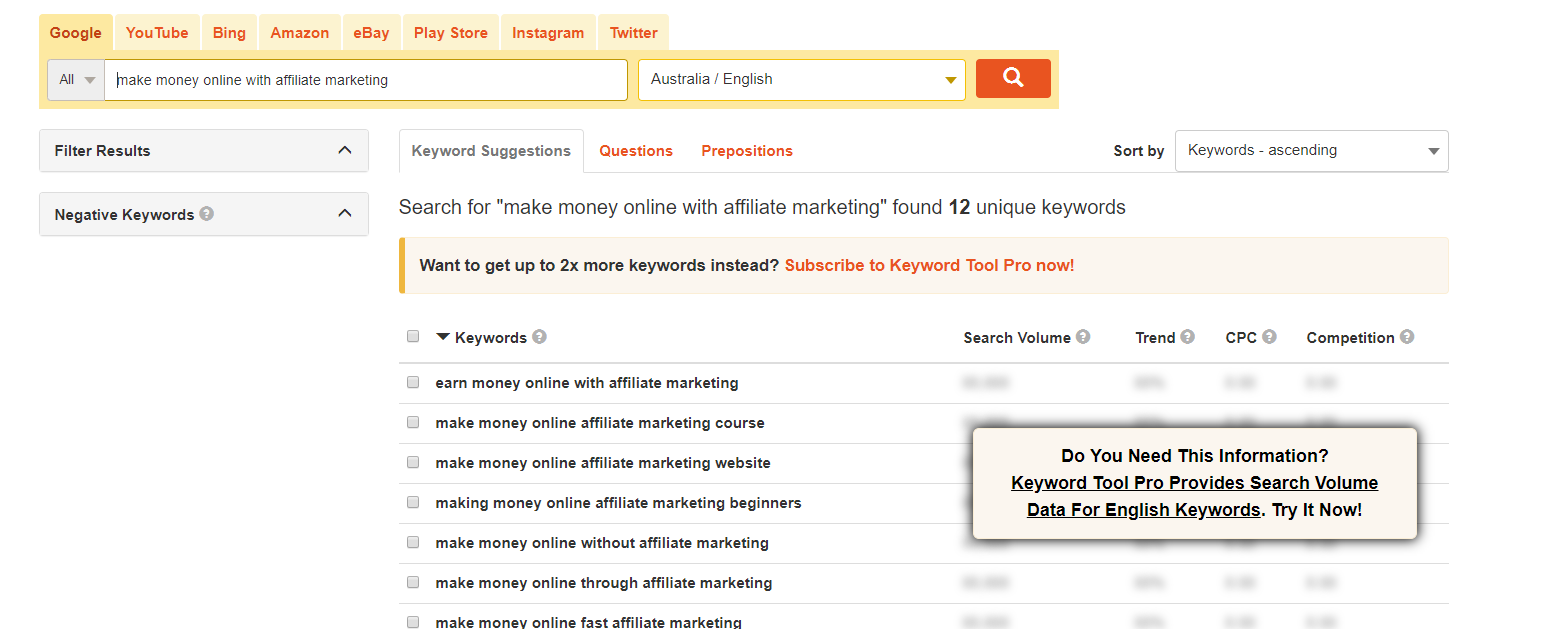This screenshot has width=1544, height=629.
Task: Collapse the Negative Keywords panel chevron
Action: click(345, 213)
